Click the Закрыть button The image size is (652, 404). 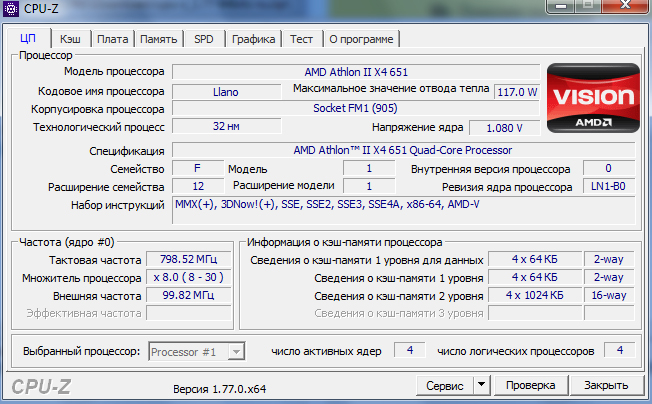[x=606, y=385]
